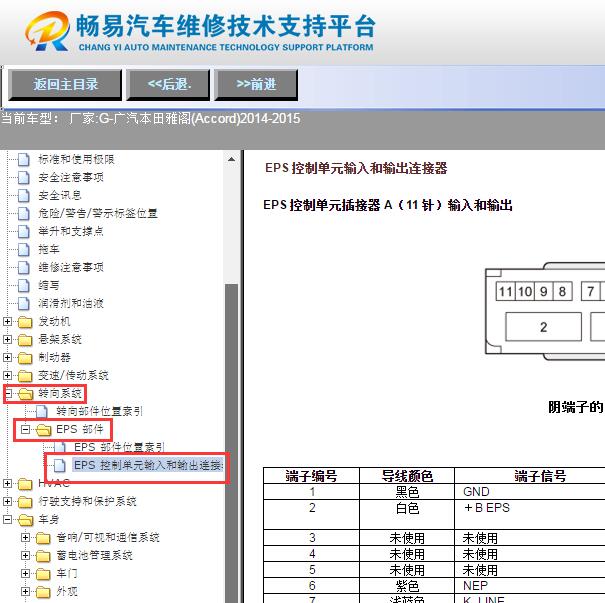Go forward with >>前进 button
The height and width of the screenshot is (603, 605).
click(x=256, y=84)
